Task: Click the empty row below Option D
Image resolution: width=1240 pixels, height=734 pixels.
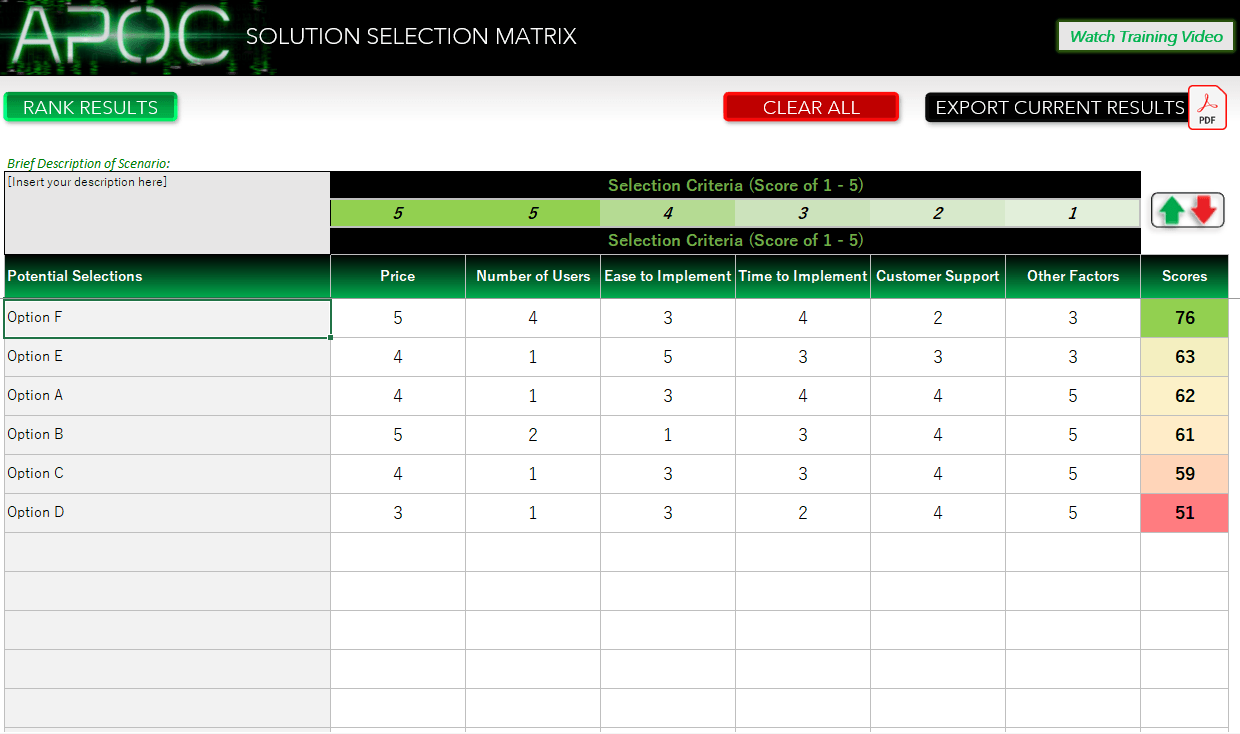Action: [x=167, y=551]
